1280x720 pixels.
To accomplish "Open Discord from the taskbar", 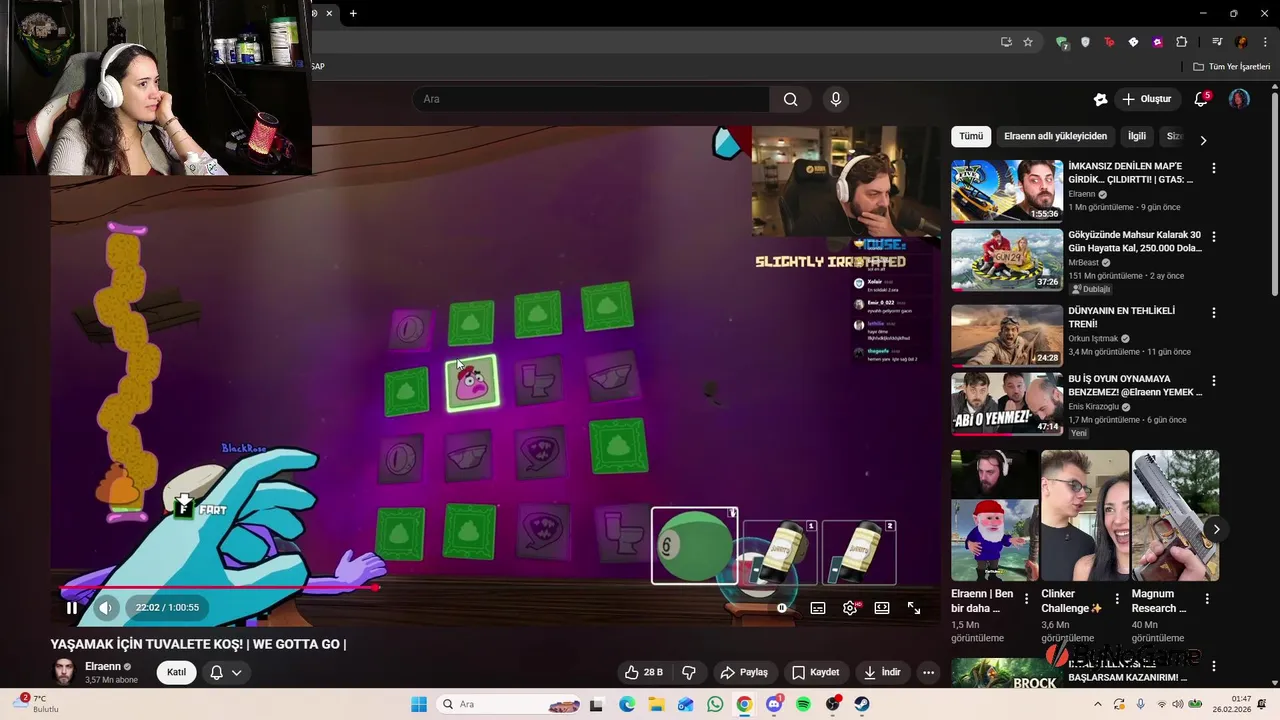I will [x=774, y=704].
